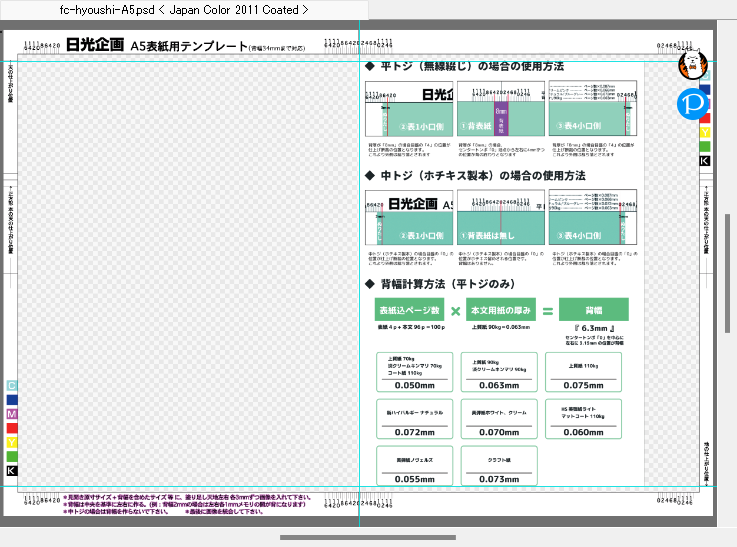Click the 0.075mm thickness card
The height and width of the screenshot is (547, 737).
[x=583, y=372]
